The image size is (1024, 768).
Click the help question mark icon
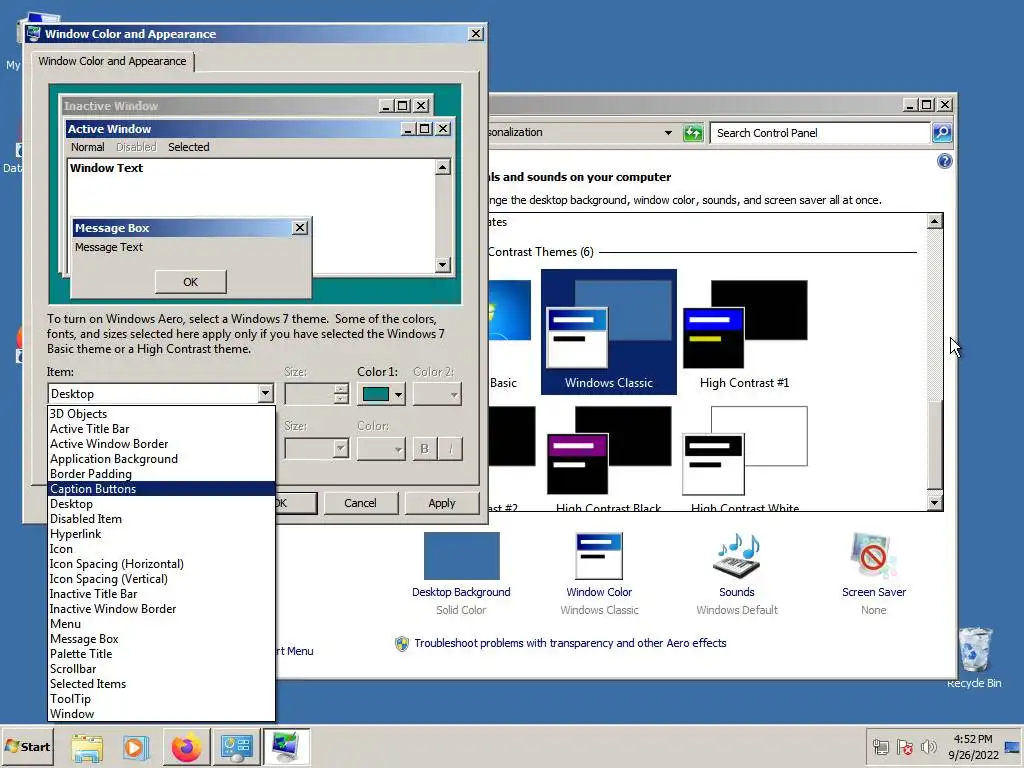(944, 161)
